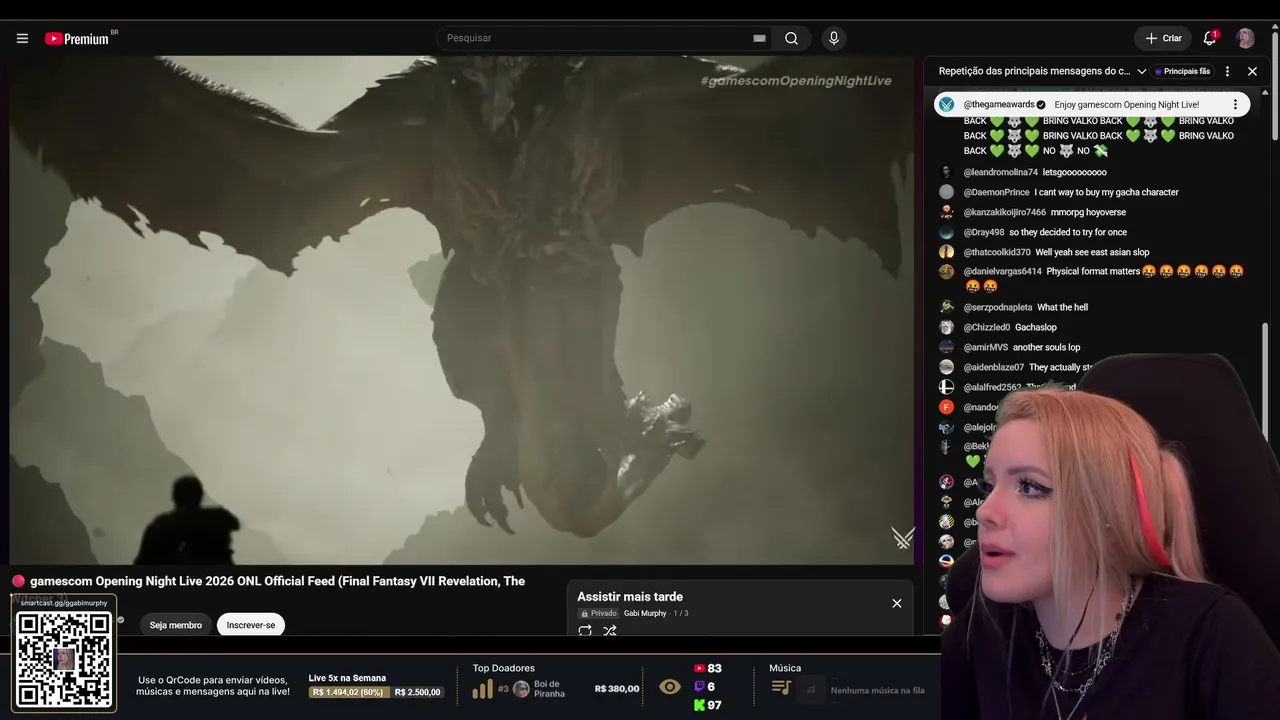Click the gamescom live video player

coord(461,310)
